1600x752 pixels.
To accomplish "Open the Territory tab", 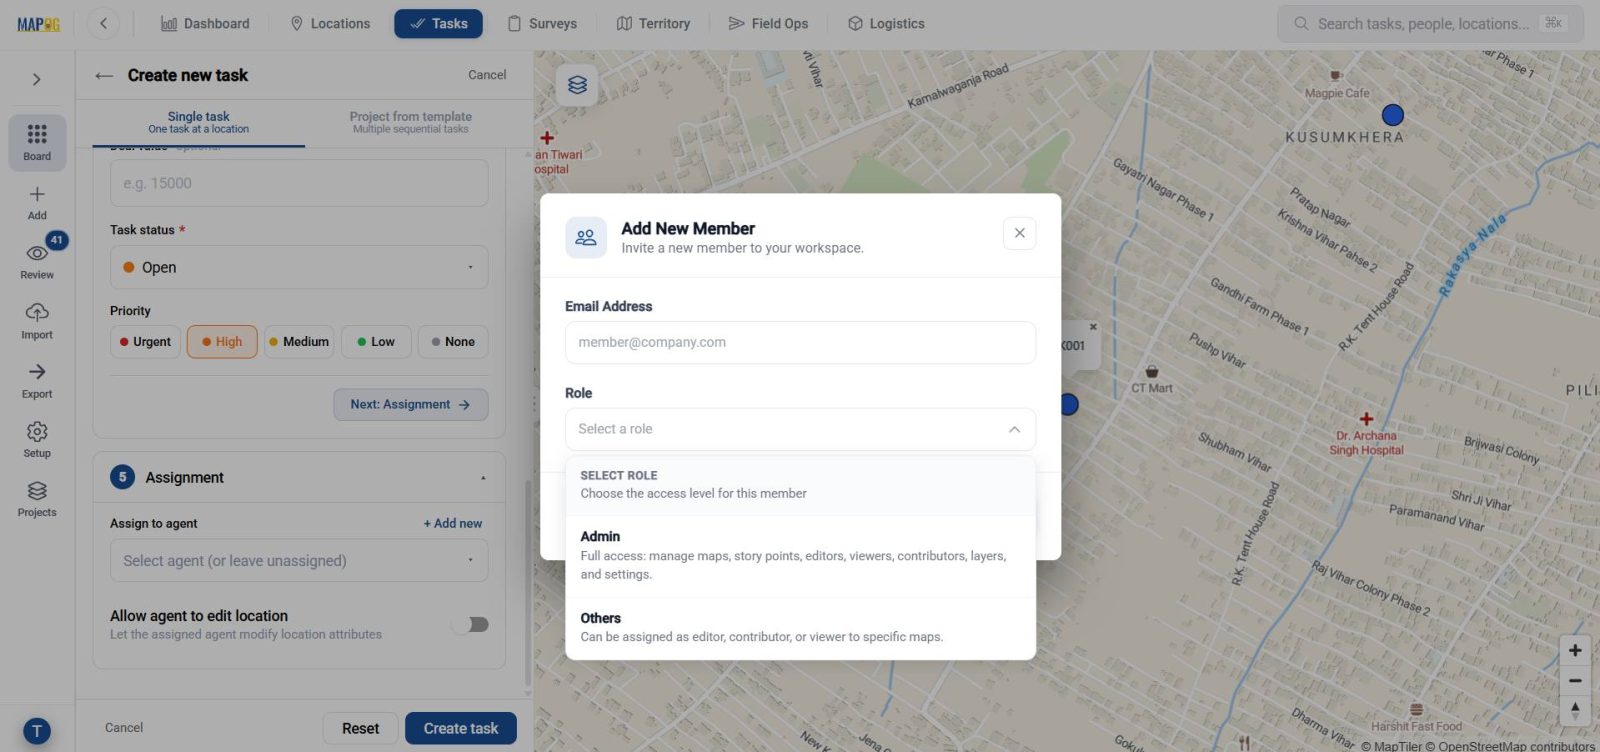I will coord(653,23).
